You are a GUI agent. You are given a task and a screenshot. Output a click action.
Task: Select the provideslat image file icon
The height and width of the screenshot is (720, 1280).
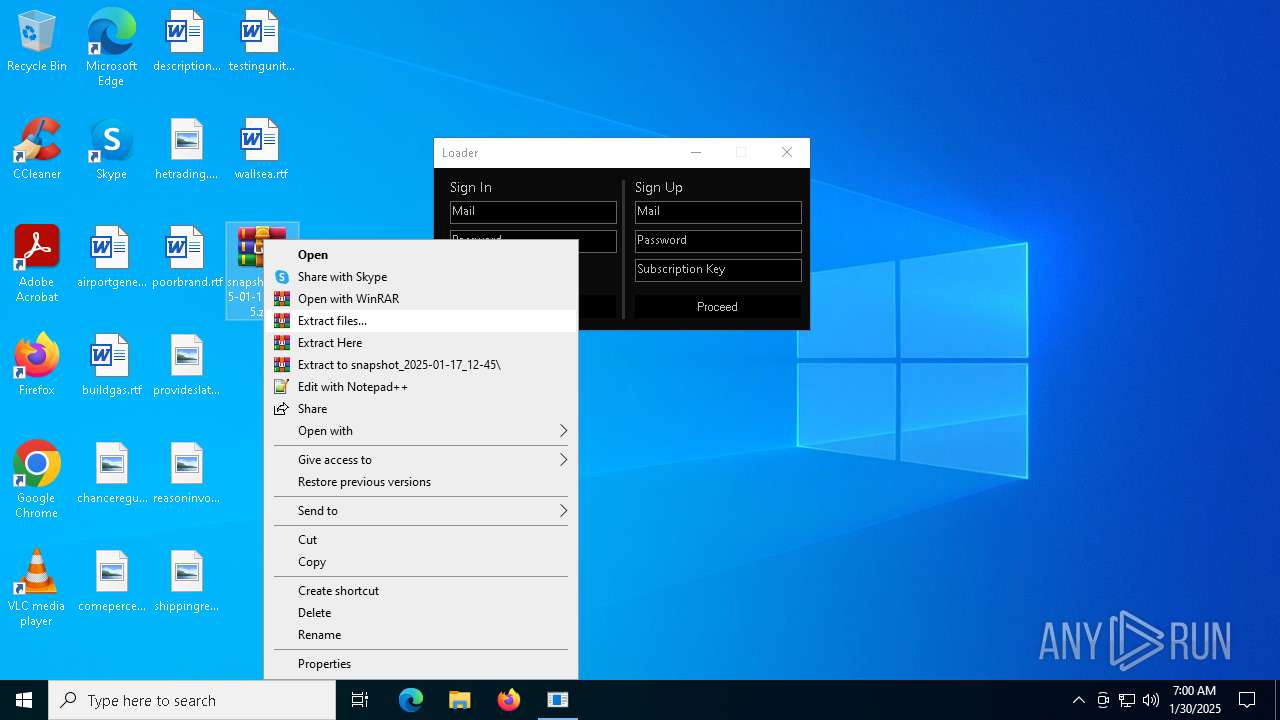(186, 366)
